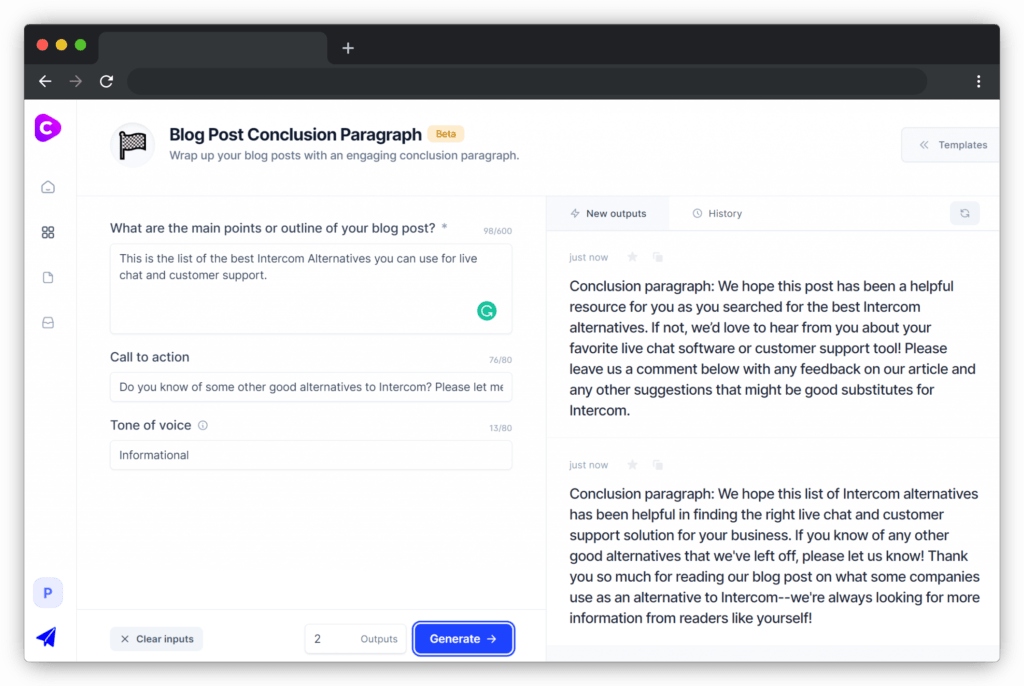Click the Grammarly icon in outline textbox

coord(487,311)
